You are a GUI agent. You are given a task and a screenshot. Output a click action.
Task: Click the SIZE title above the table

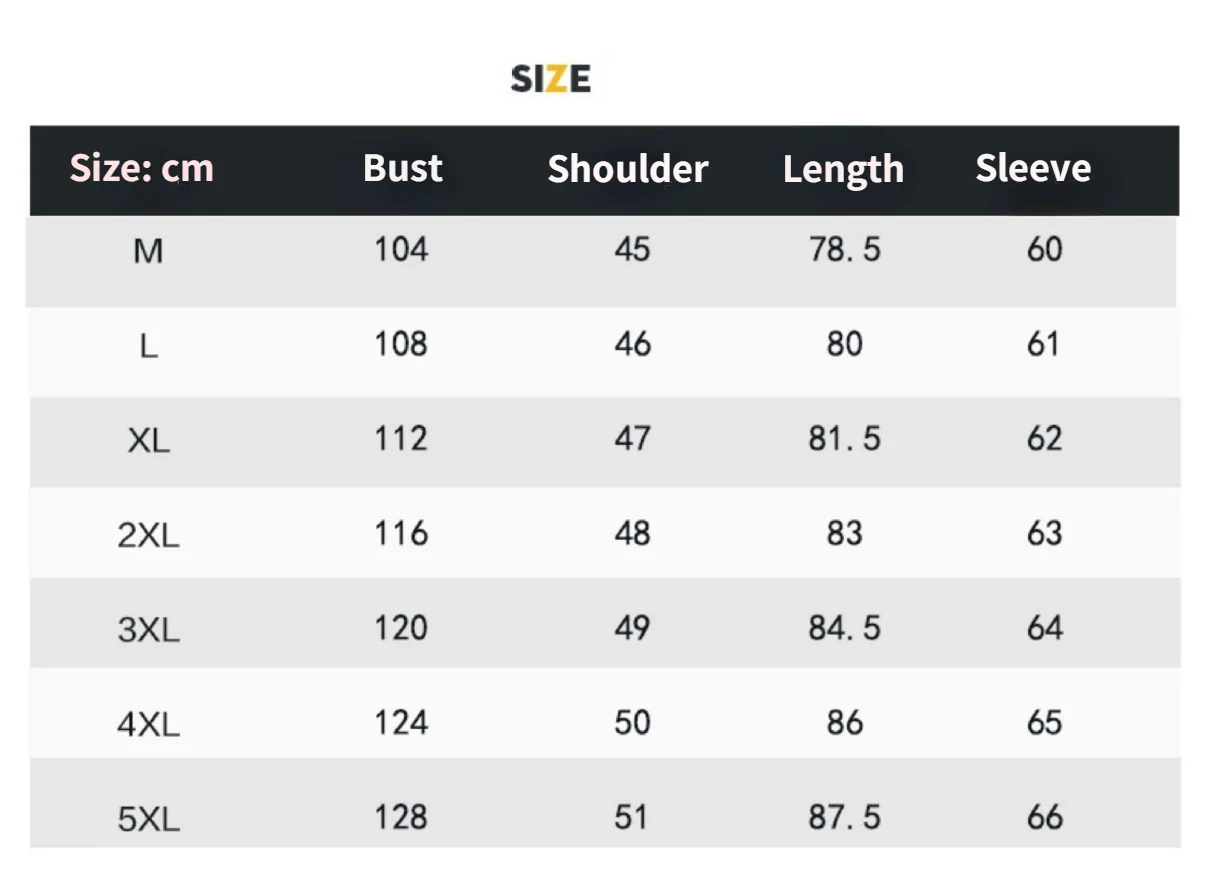(x=550, y=78)
